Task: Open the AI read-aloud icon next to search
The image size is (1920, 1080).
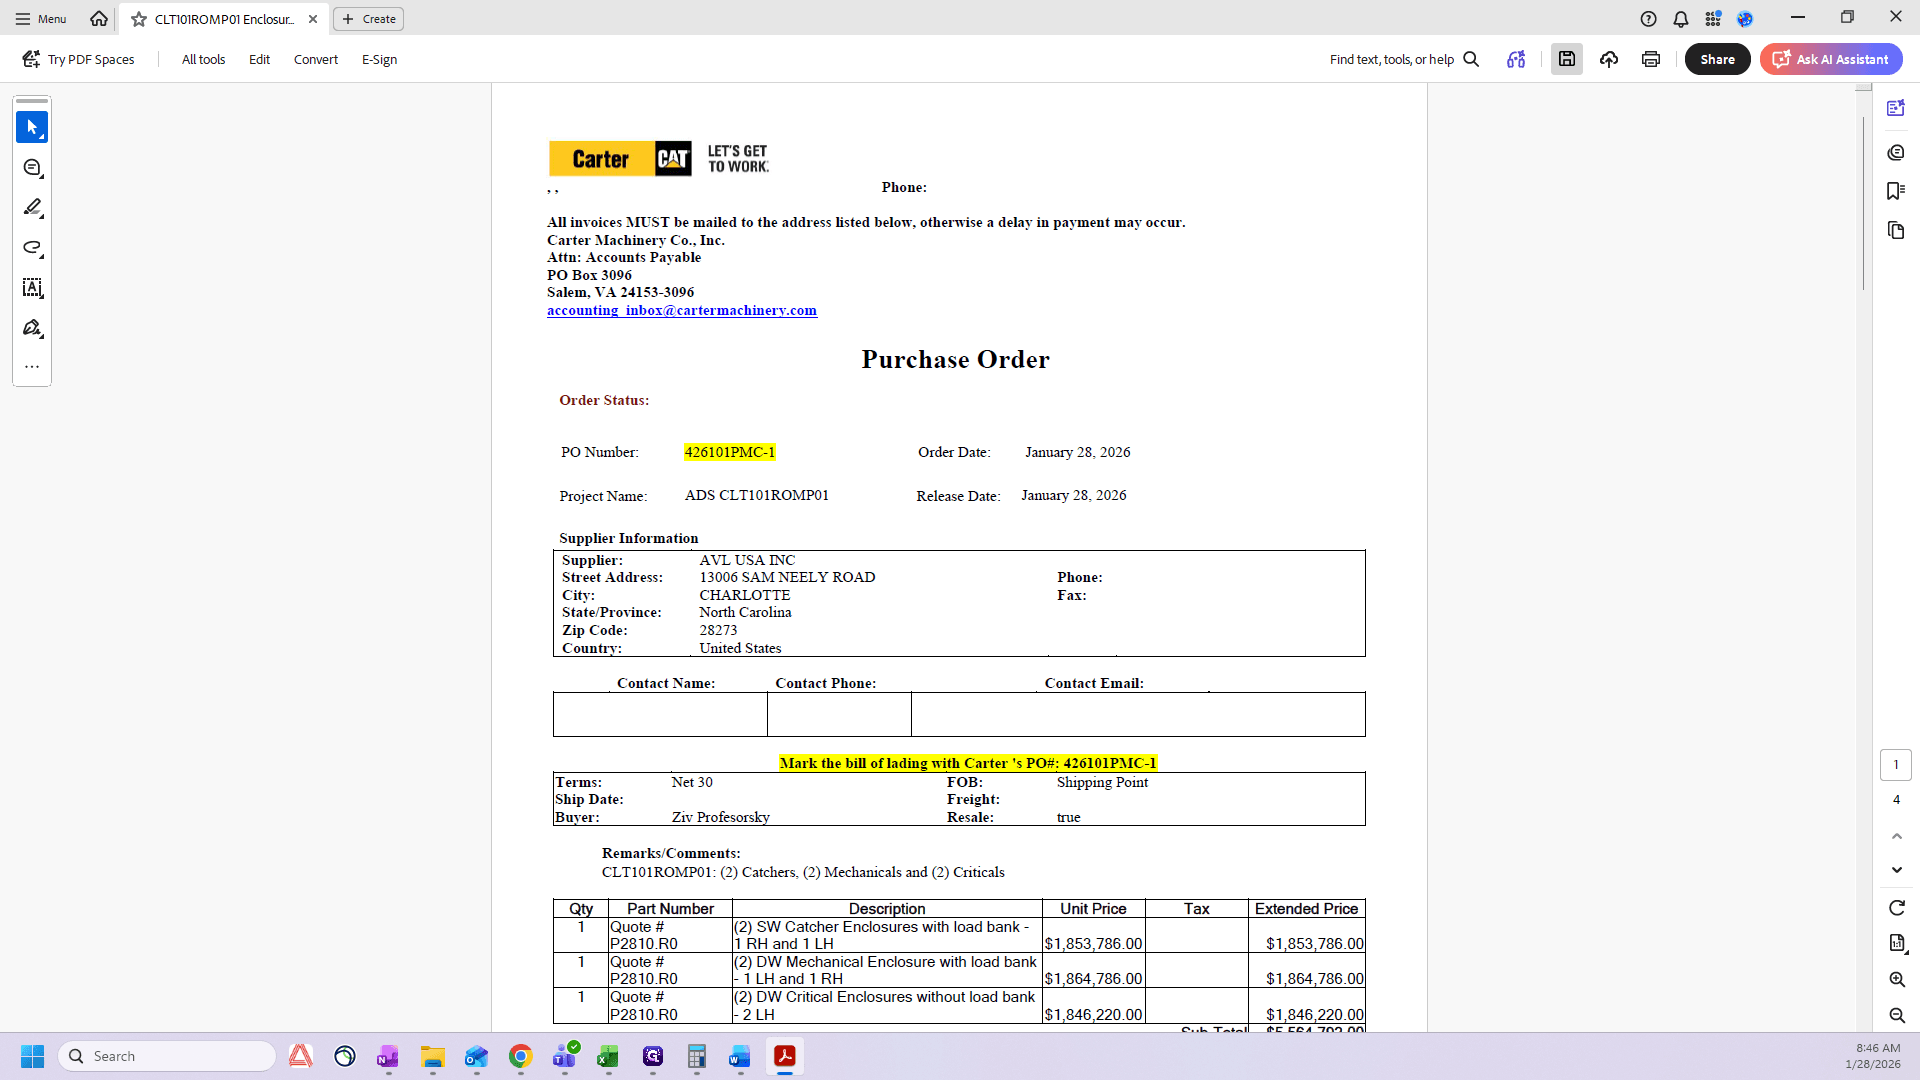Action: tap(1516, 59)
